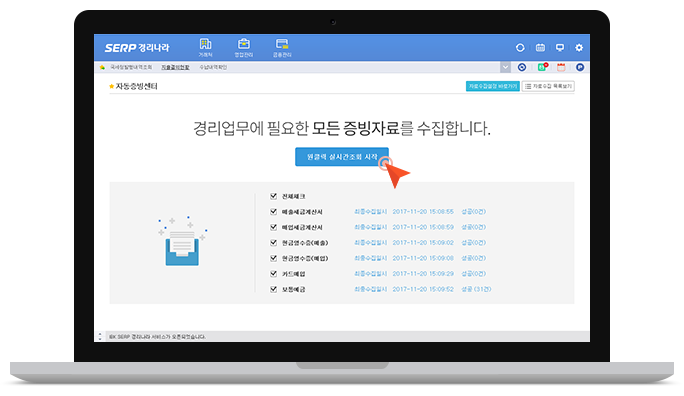Click the timestamp 2017-11-20 15:09:29
684x396 pixels.
click(423, 273)
